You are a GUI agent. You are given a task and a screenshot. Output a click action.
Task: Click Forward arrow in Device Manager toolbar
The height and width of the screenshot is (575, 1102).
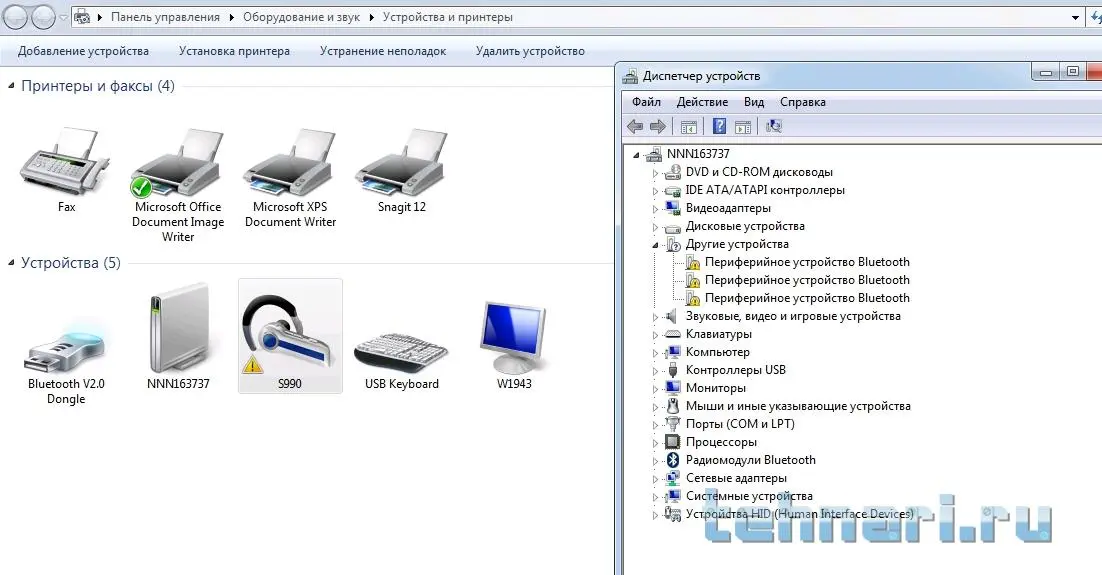click(658, 127)
